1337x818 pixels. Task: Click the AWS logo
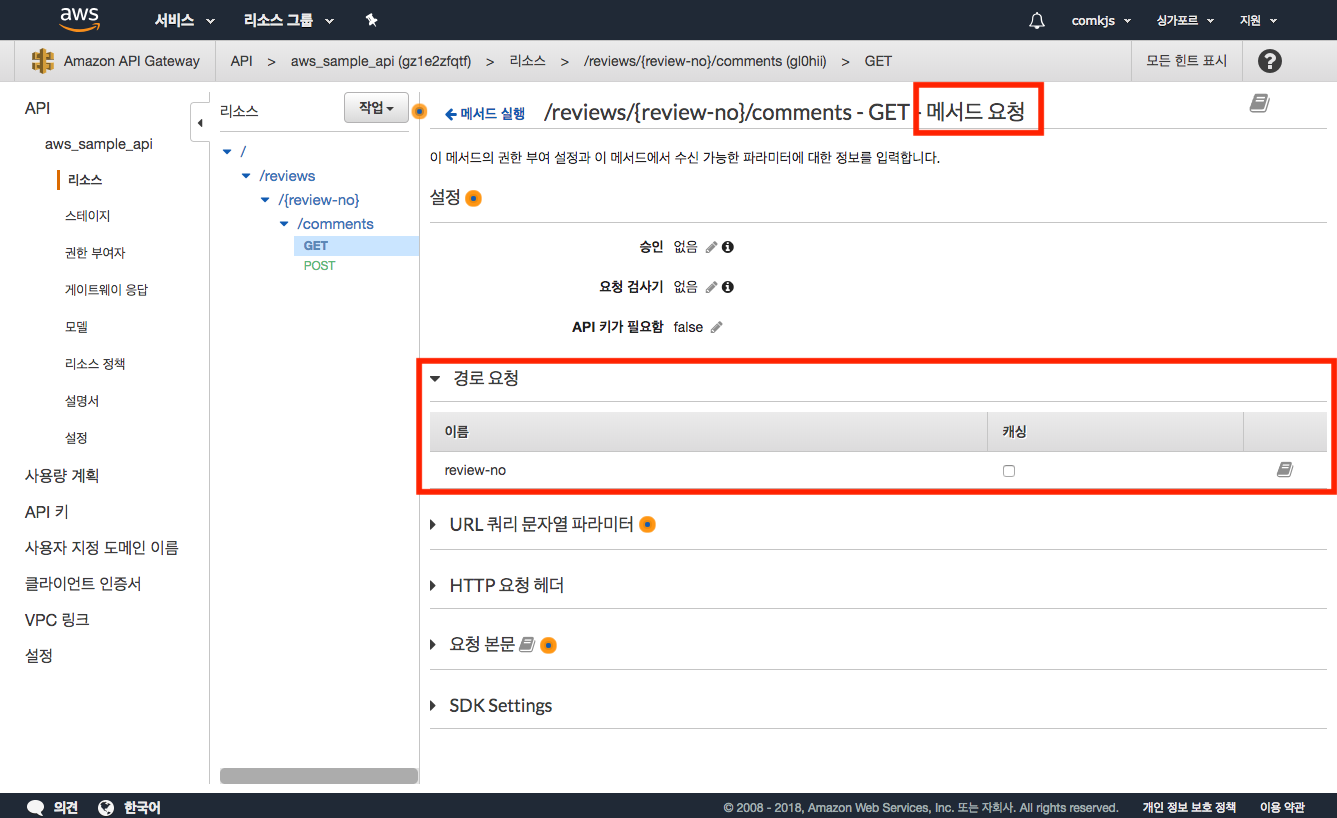(79, 19)
